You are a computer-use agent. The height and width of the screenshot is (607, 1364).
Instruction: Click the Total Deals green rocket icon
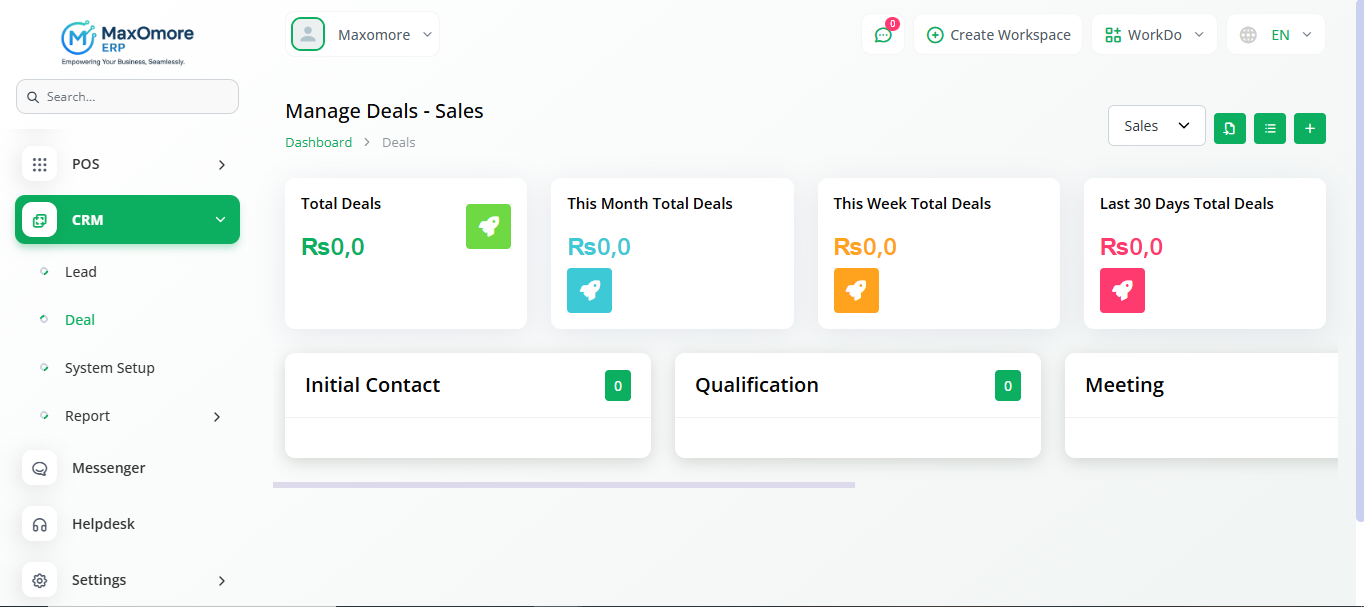(x=488, y=226)
